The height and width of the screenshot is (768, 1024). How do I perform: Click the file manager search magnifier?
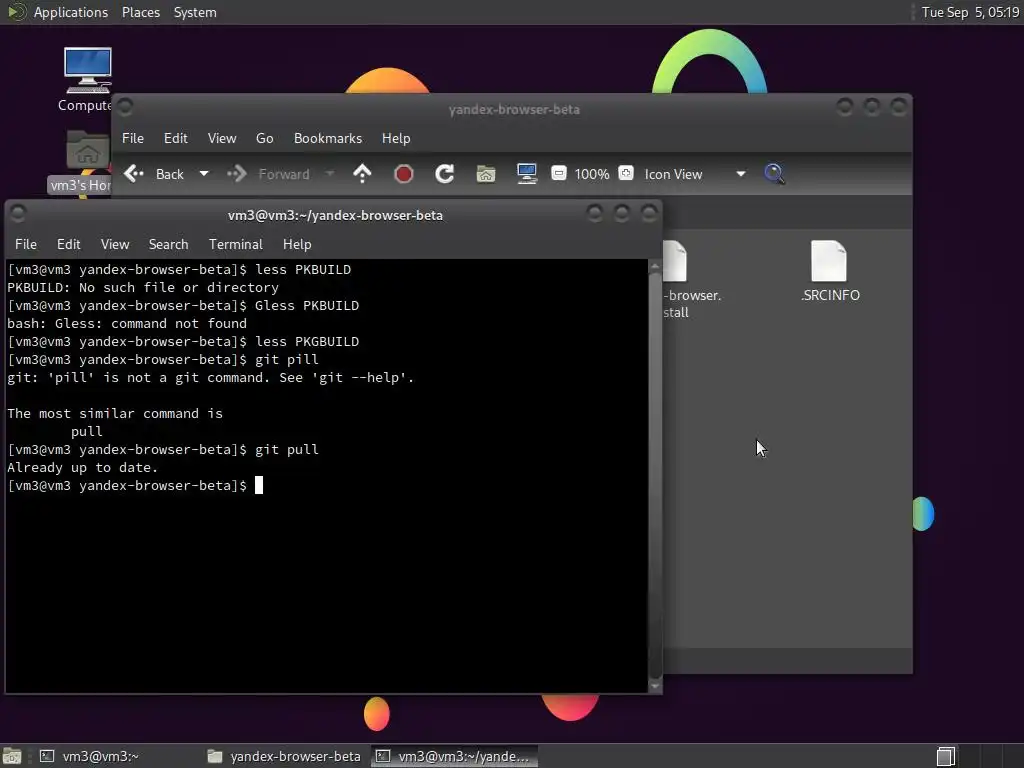tap(774, 174)
